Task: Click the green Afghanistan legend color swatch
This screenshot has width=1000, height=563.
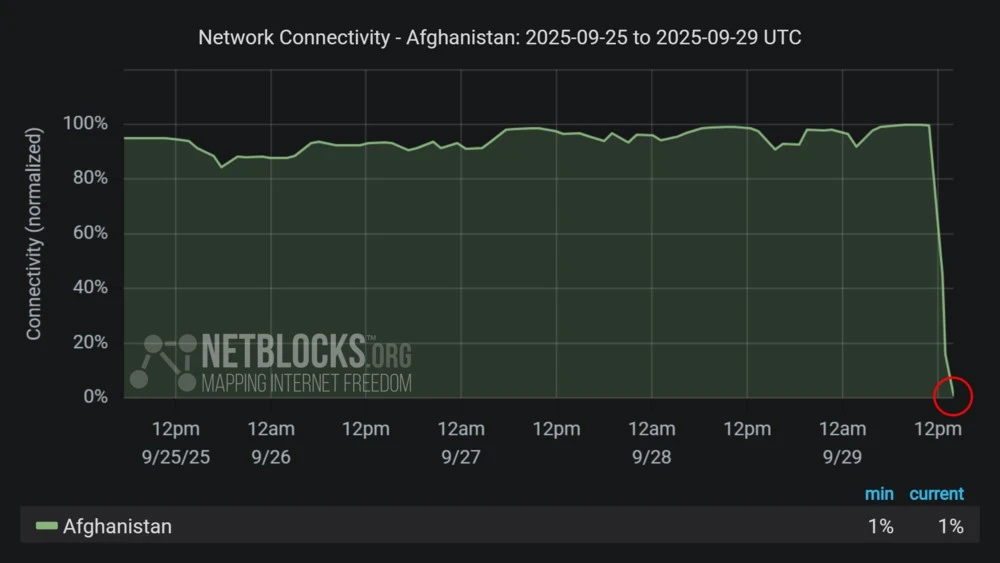Action: pyautogui.click(x=47, y=526)
